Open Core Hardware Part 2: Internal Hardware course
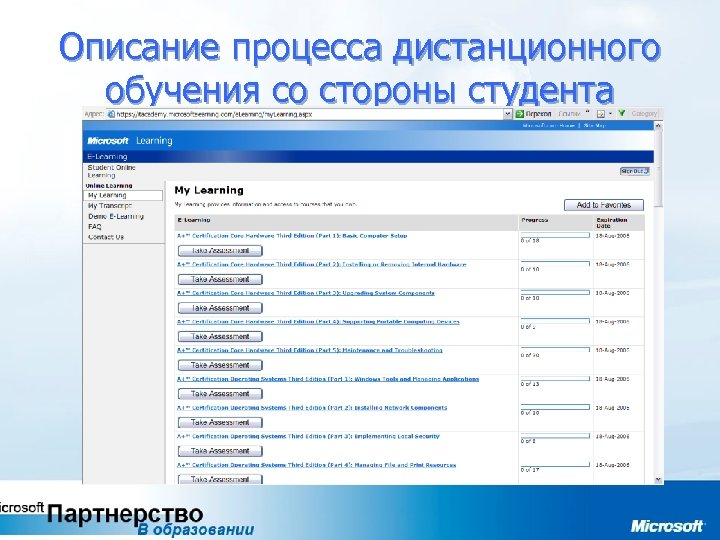The width and height of the screenshot is (720, 540). [321, 264]
